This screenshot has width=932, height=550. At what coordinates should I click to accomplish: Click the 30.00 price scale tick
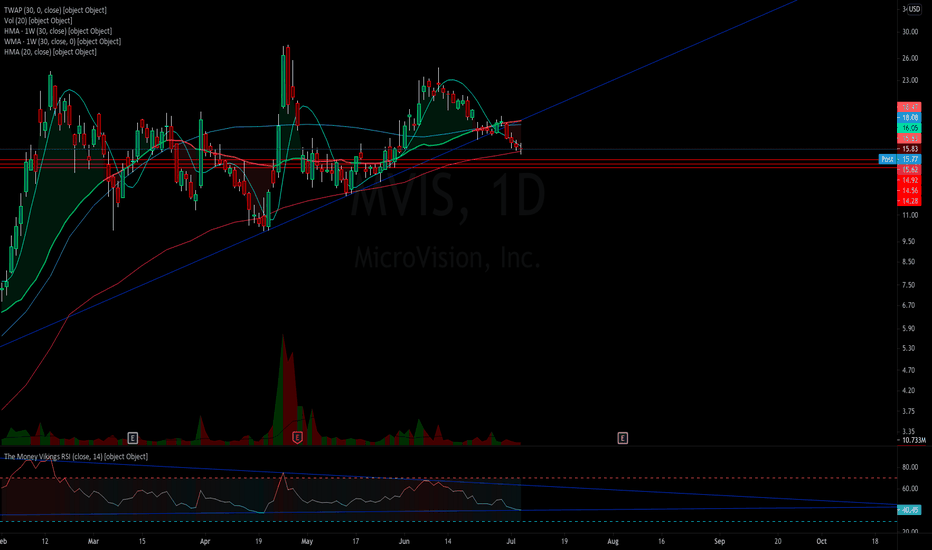click(x=910, y=32)
